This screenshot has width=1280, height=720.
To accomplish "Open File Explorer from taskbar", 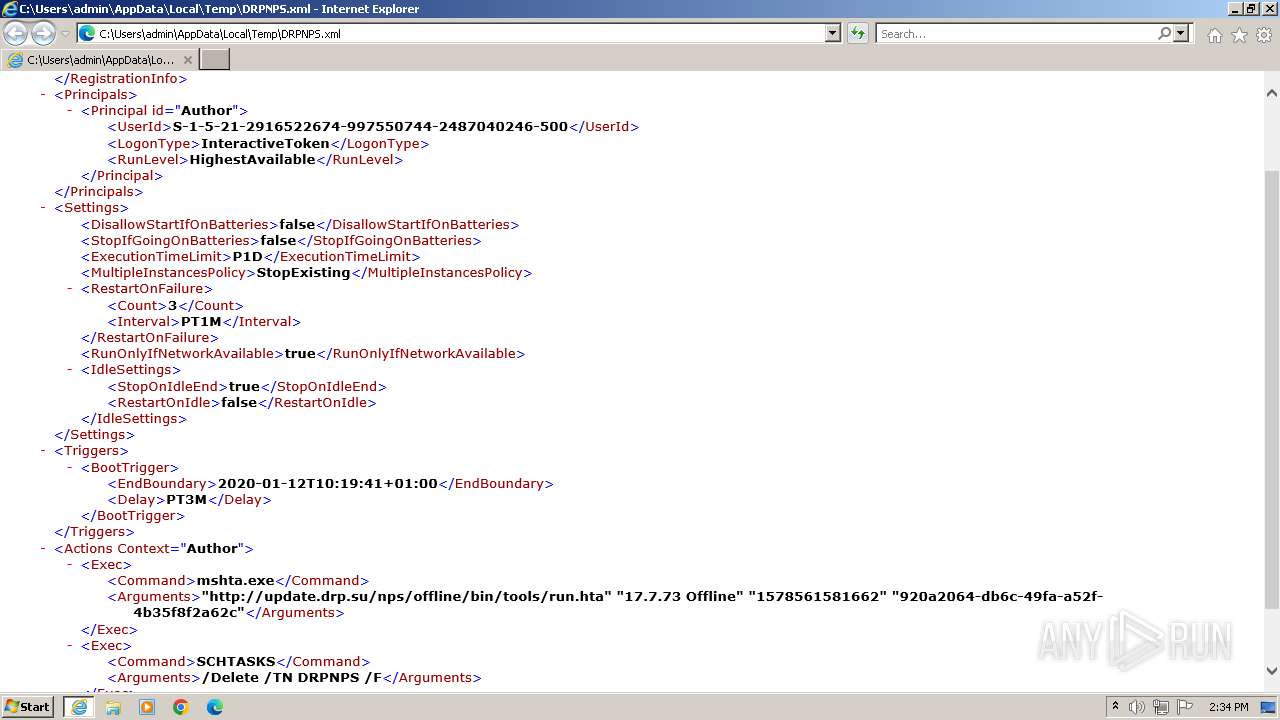I will tap(113, 707).
